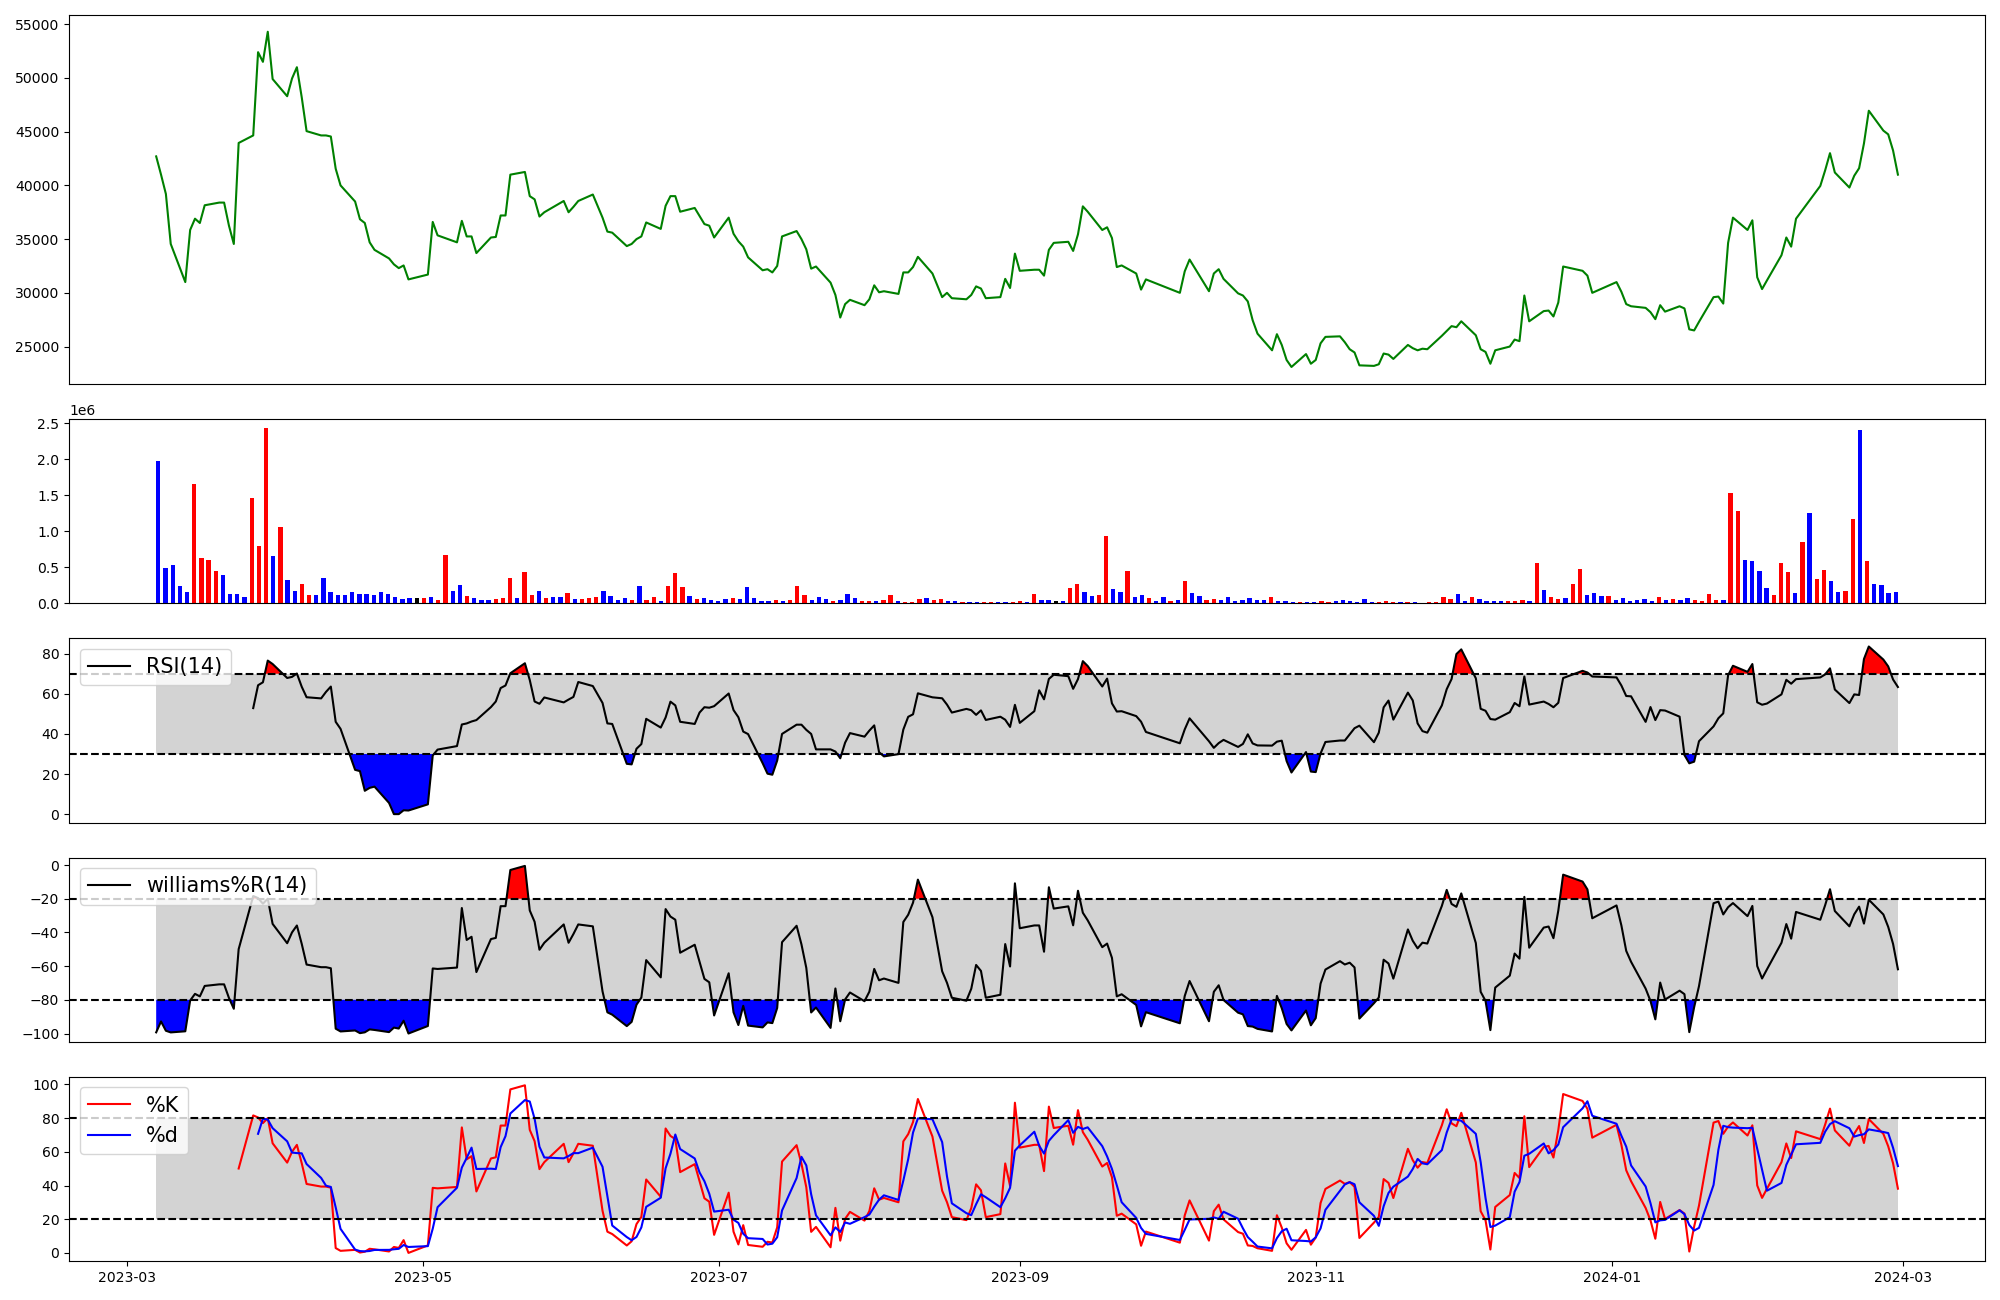The image size is (2000, 1300).
Task: Click the %d legend entry text
Action: (162, 1135)
